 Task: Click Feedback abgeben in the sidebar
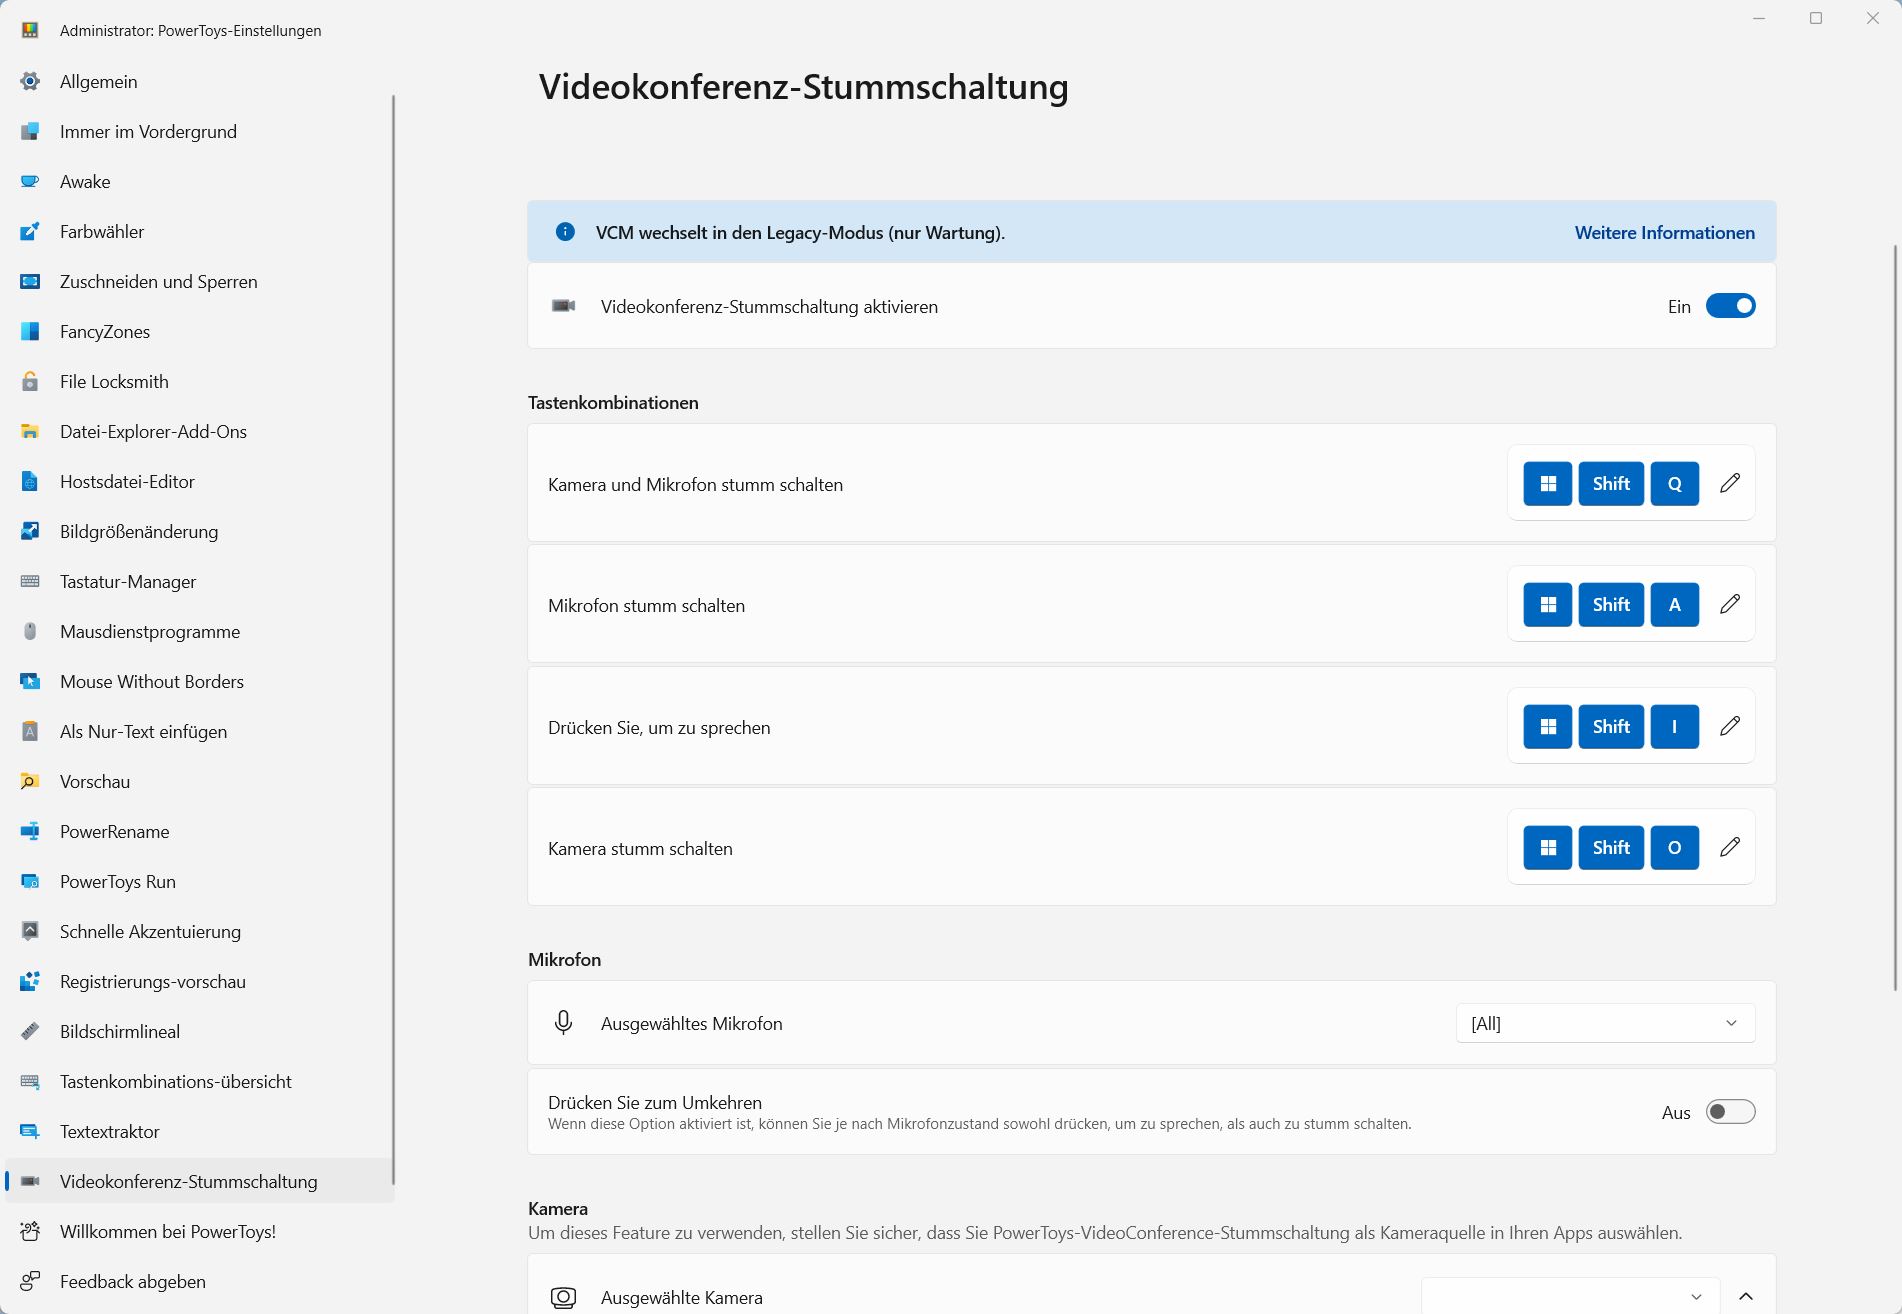[133, 1282]
